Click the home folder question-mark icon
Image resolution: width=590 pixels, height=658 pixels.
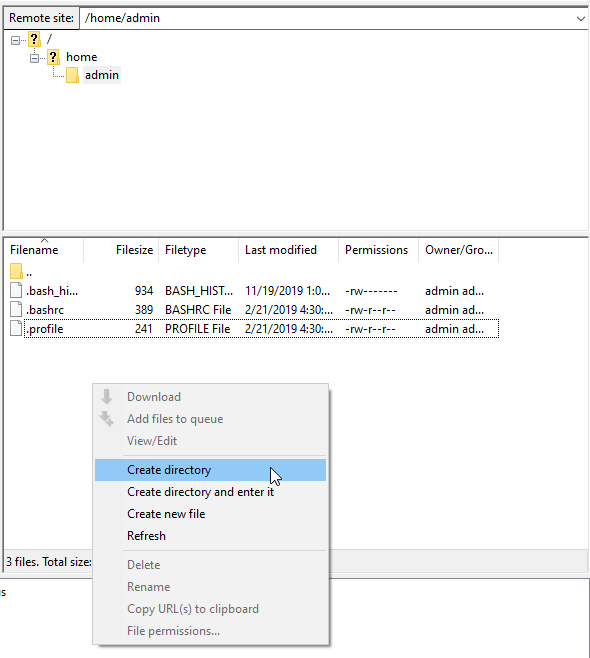click(x=53, y=57)
